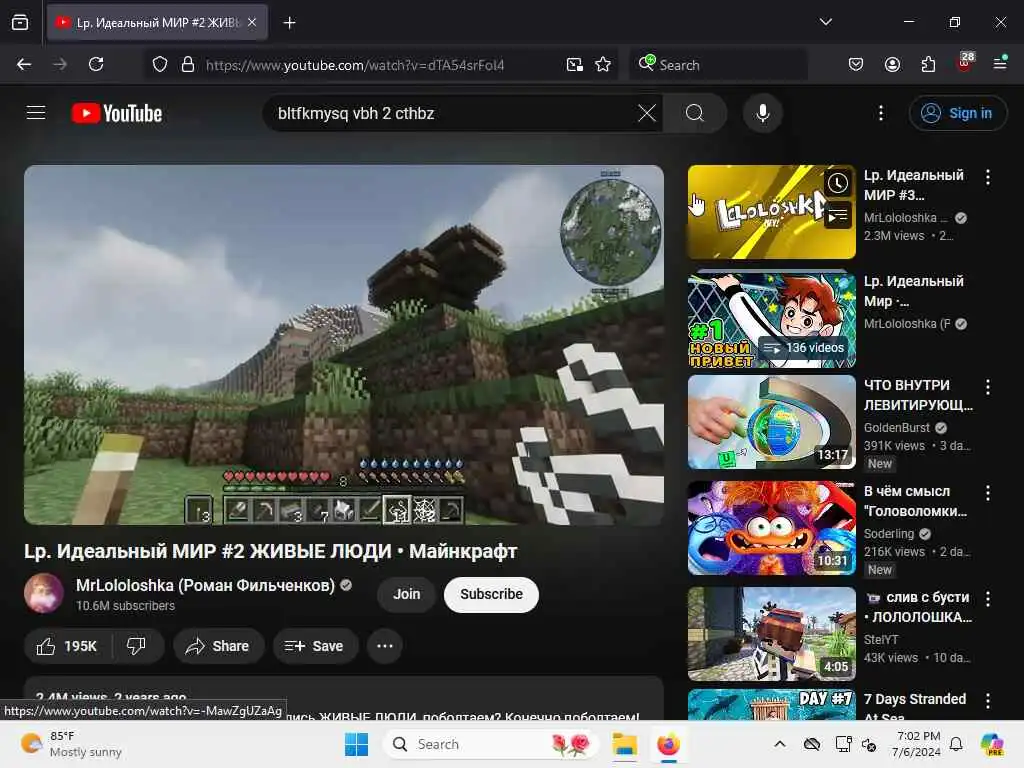Share this video
The width and height of the screenshot is (1024, 768).
(218, 646)
